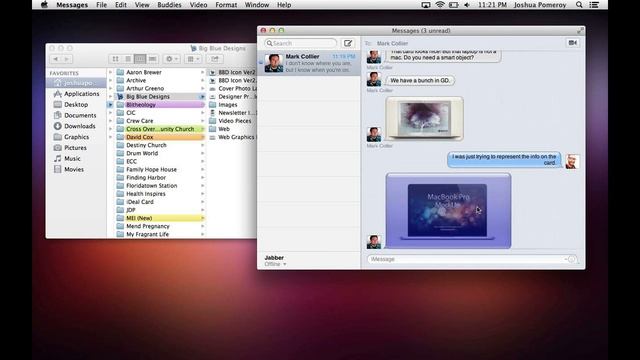Click the Finder back arrow button
640x360 pixels.
(x=56, y=59)
